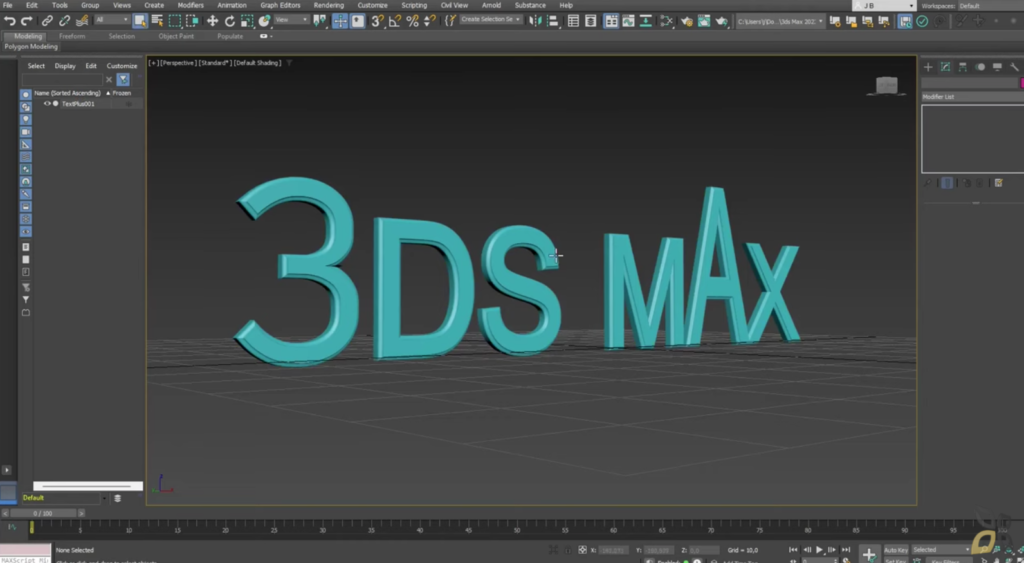Toggle the 3D Snaps button
The height and width of the screenshot is (563, 1024).
pyautogui.click(x=377, y=21)
